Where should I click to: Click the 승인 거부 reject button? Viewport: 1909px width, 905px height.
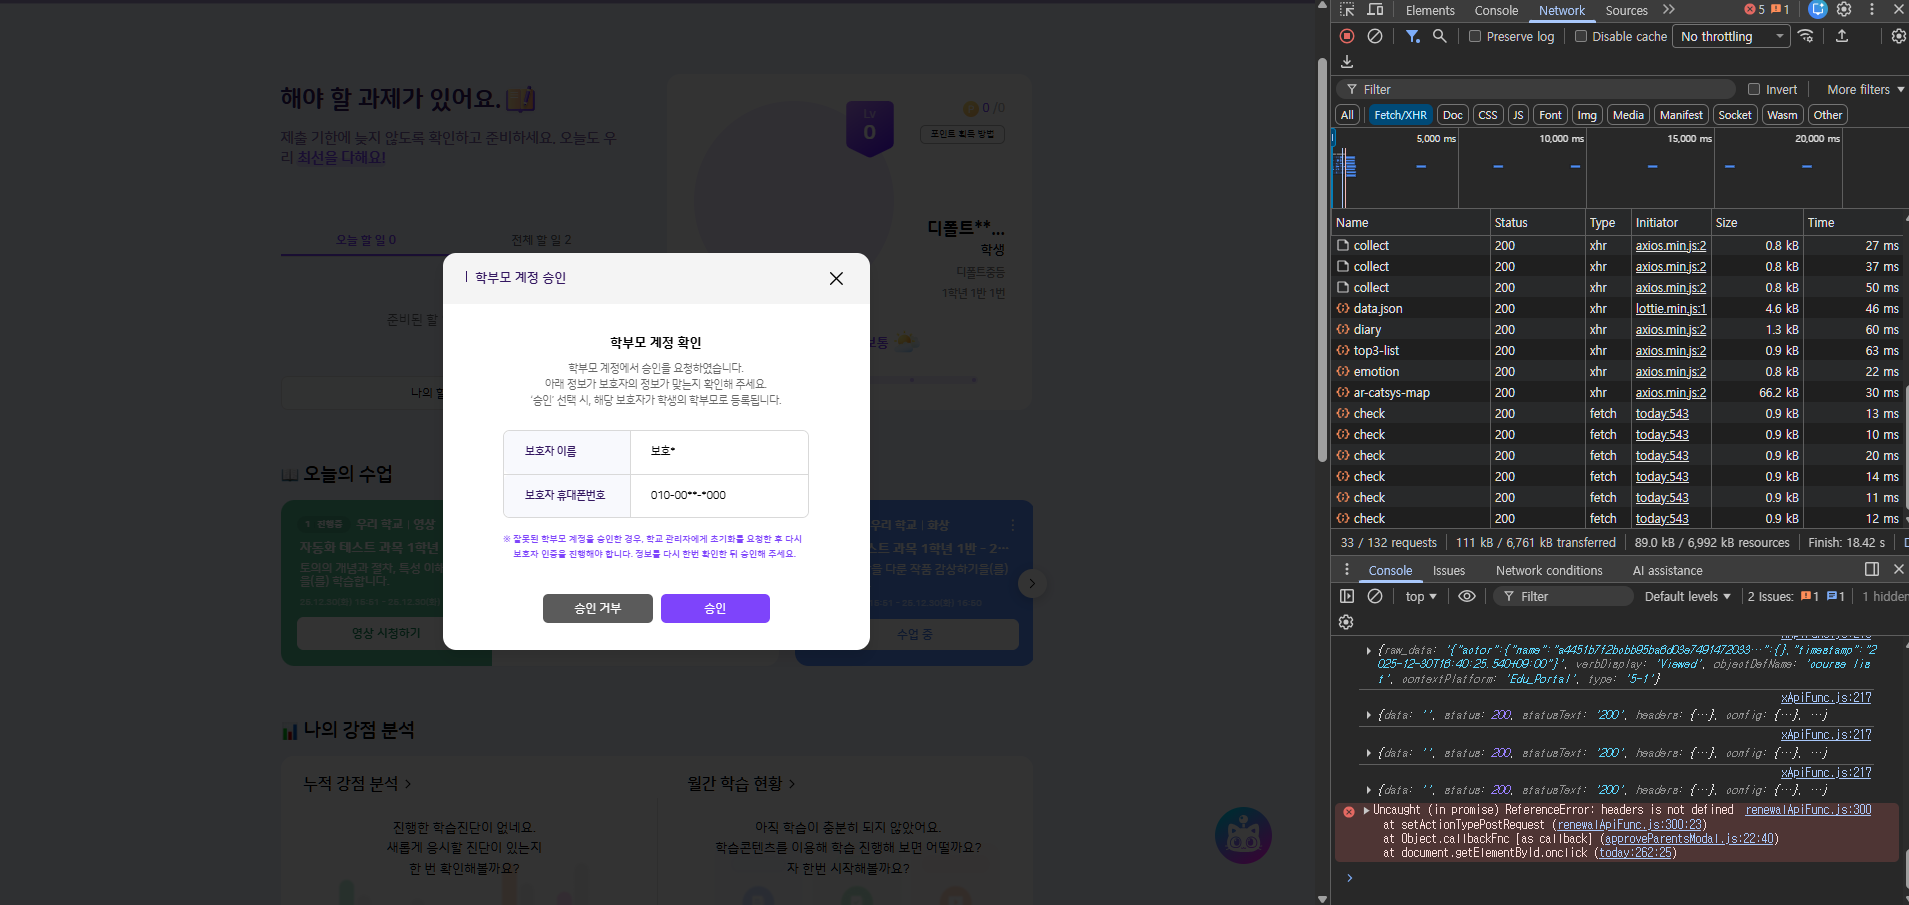click(597, 608)
